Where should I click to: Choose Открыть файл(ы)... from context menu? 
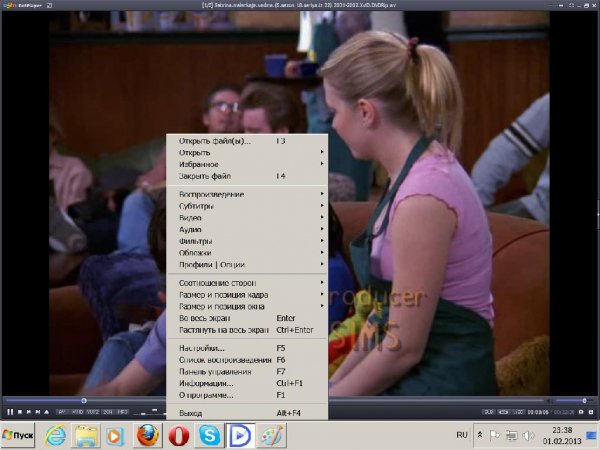click(x=247, y=141)
